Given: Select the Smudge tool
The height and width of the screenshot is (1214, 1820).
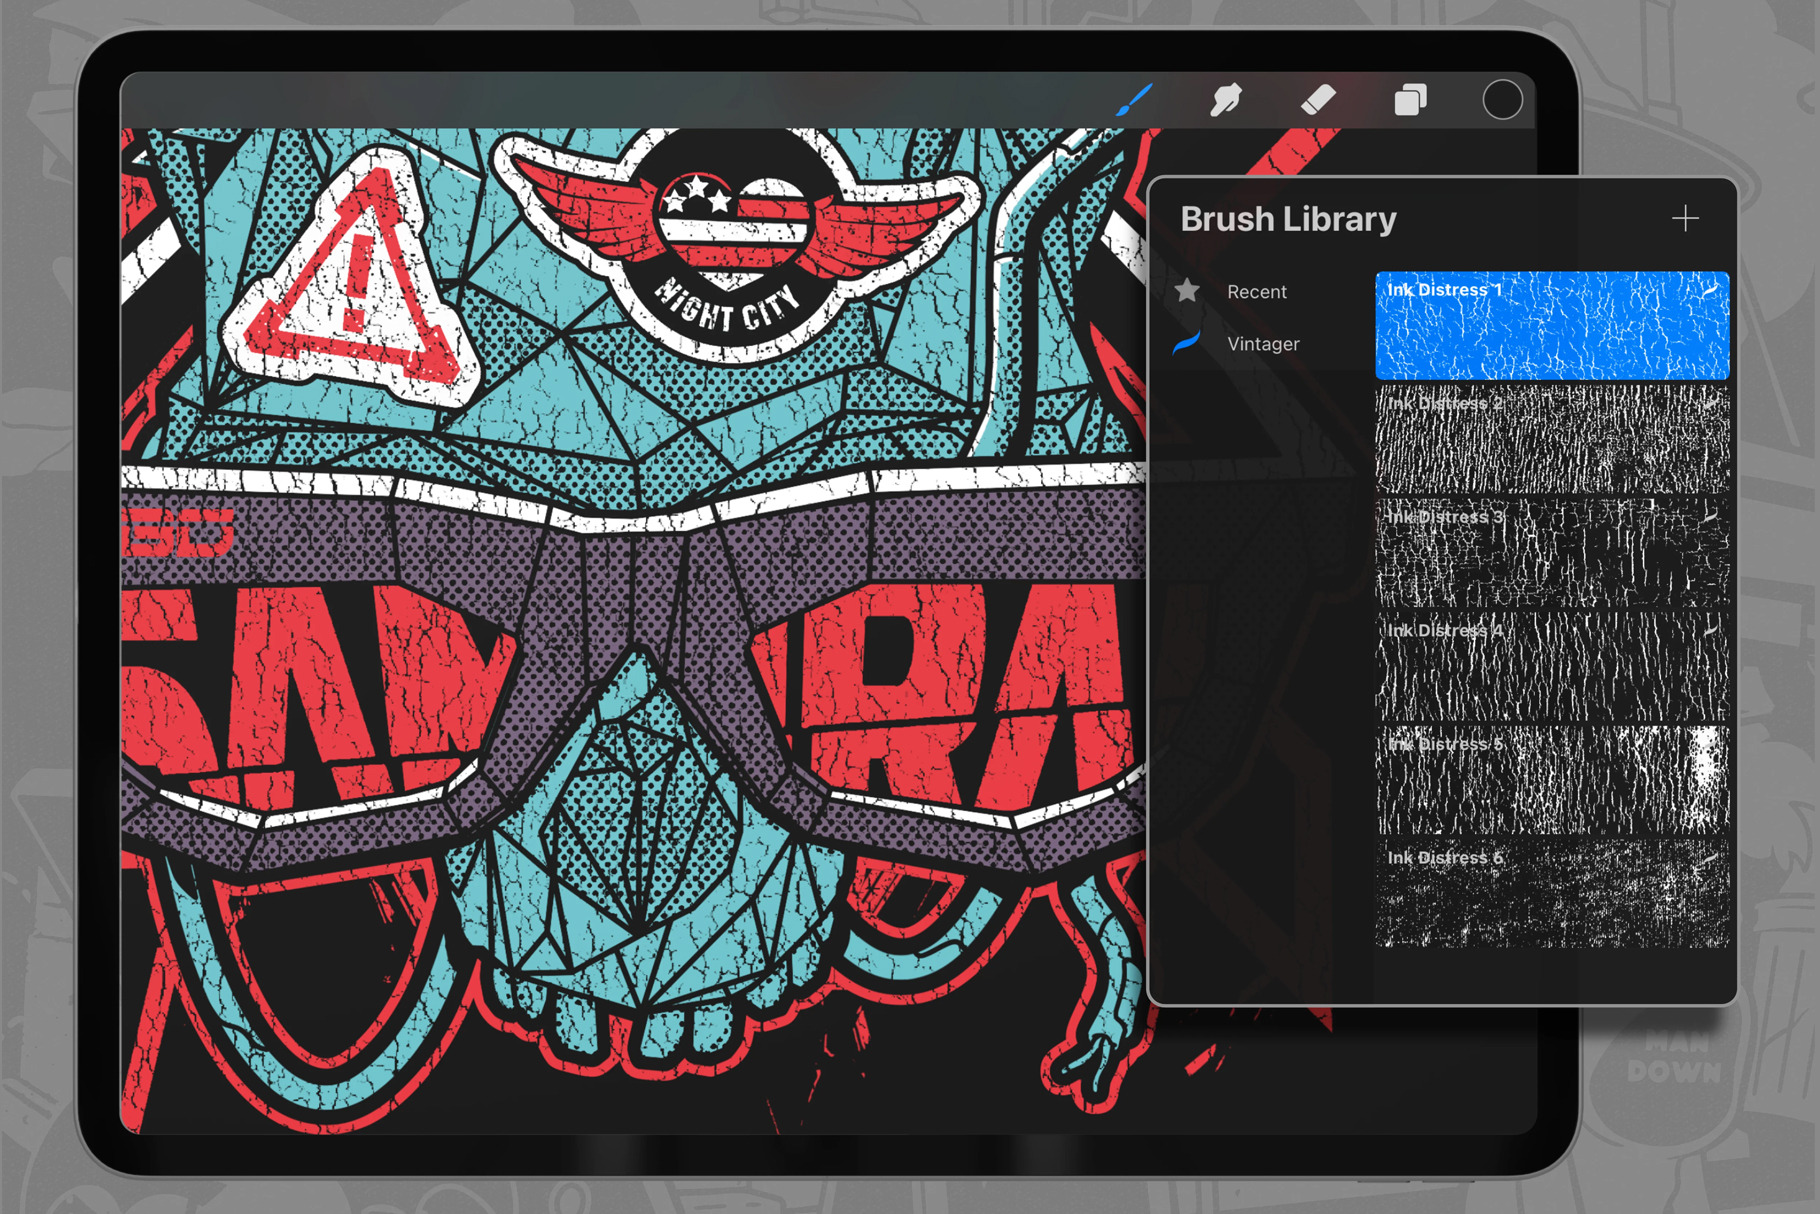Looking at the screenshot, I should pos(1226,100).
